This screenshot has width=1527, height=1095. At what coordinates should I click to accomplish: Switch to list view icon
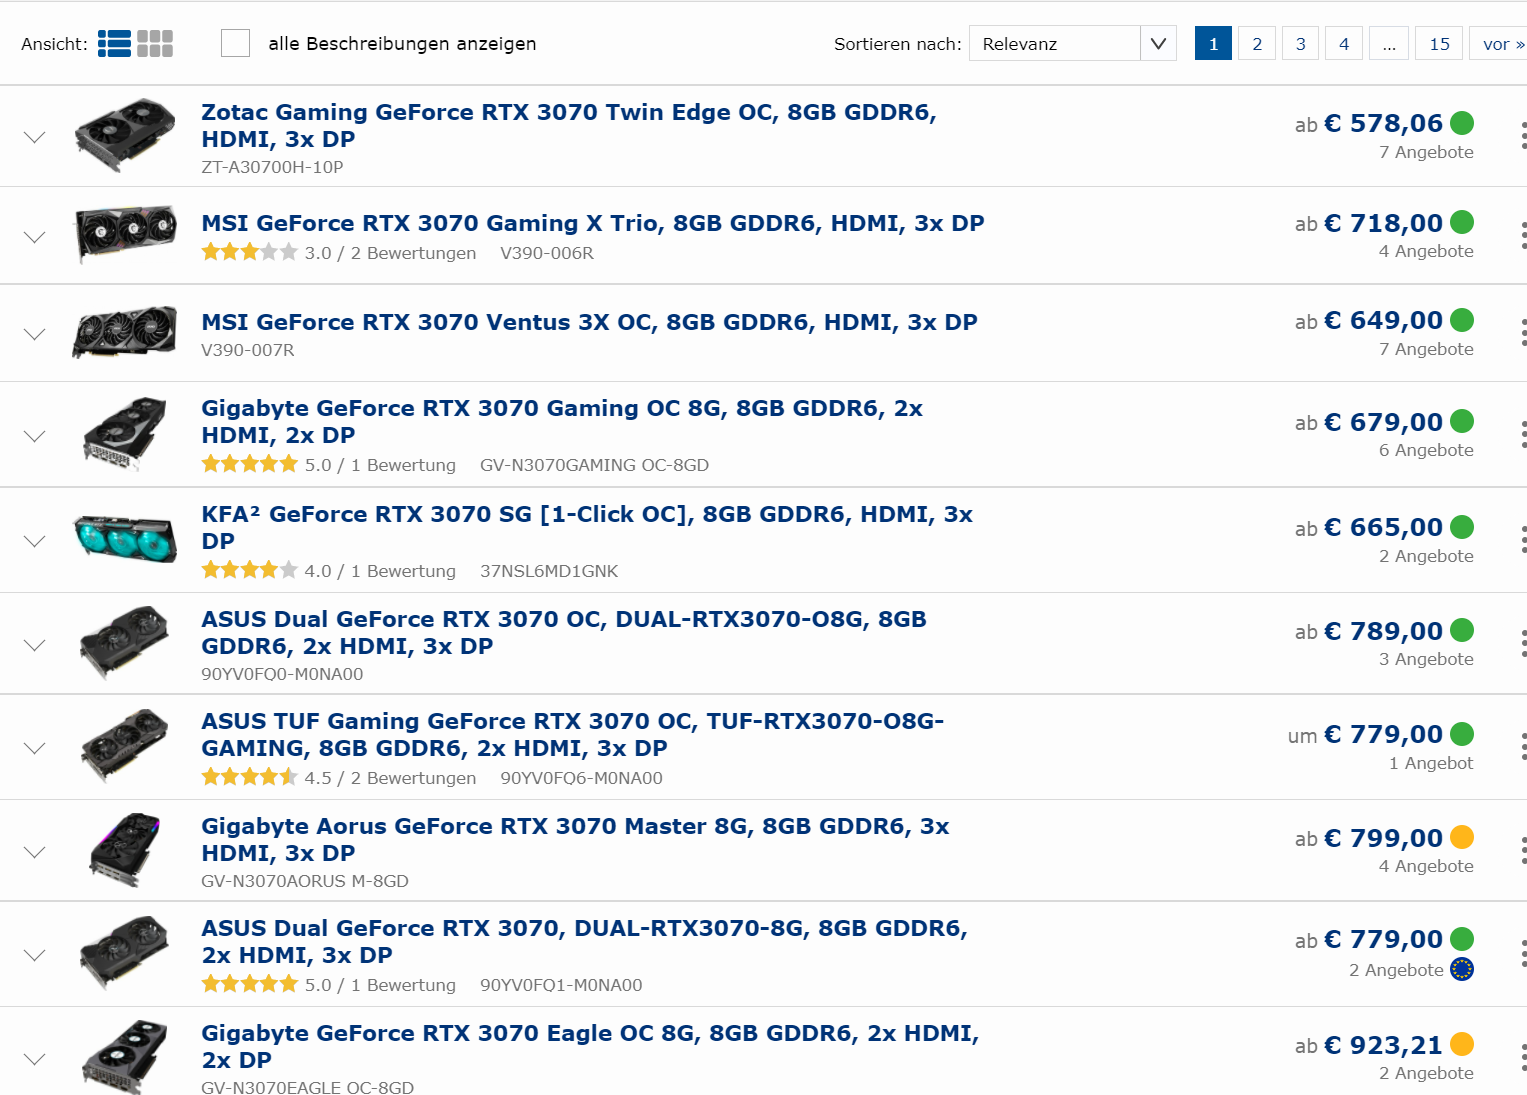(x=114, y=44)
